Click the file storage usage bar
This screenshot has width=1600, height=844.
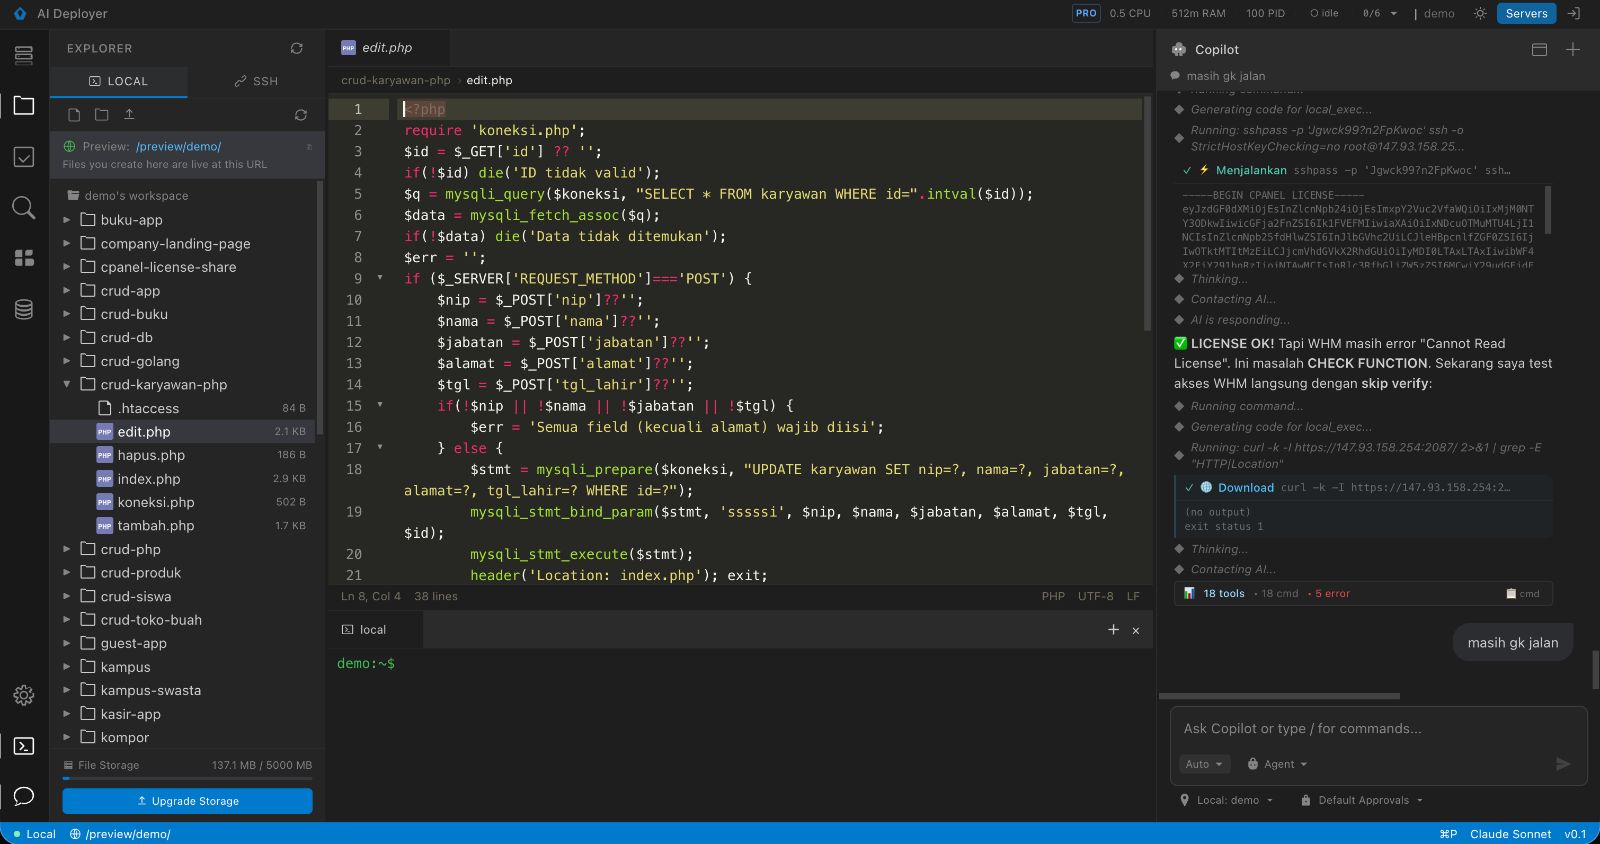[x=187, y=778]
